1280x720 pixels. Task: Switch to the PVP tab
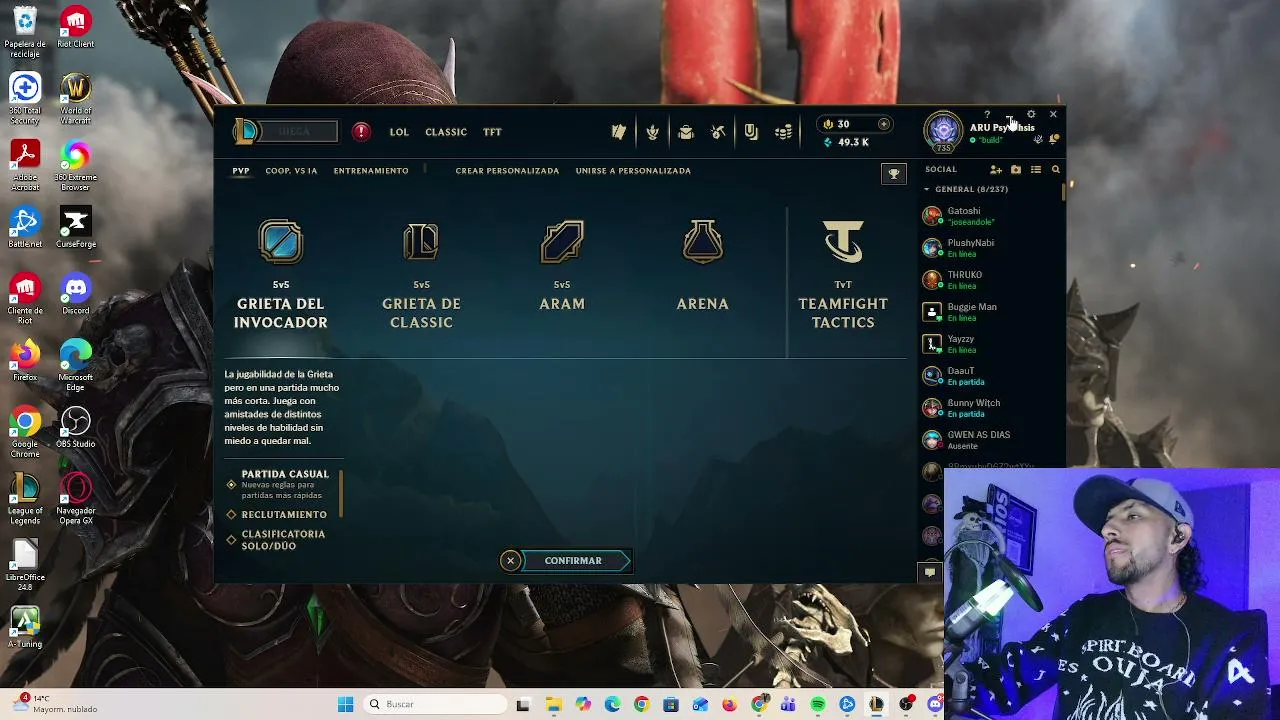(x=241, y=171)
